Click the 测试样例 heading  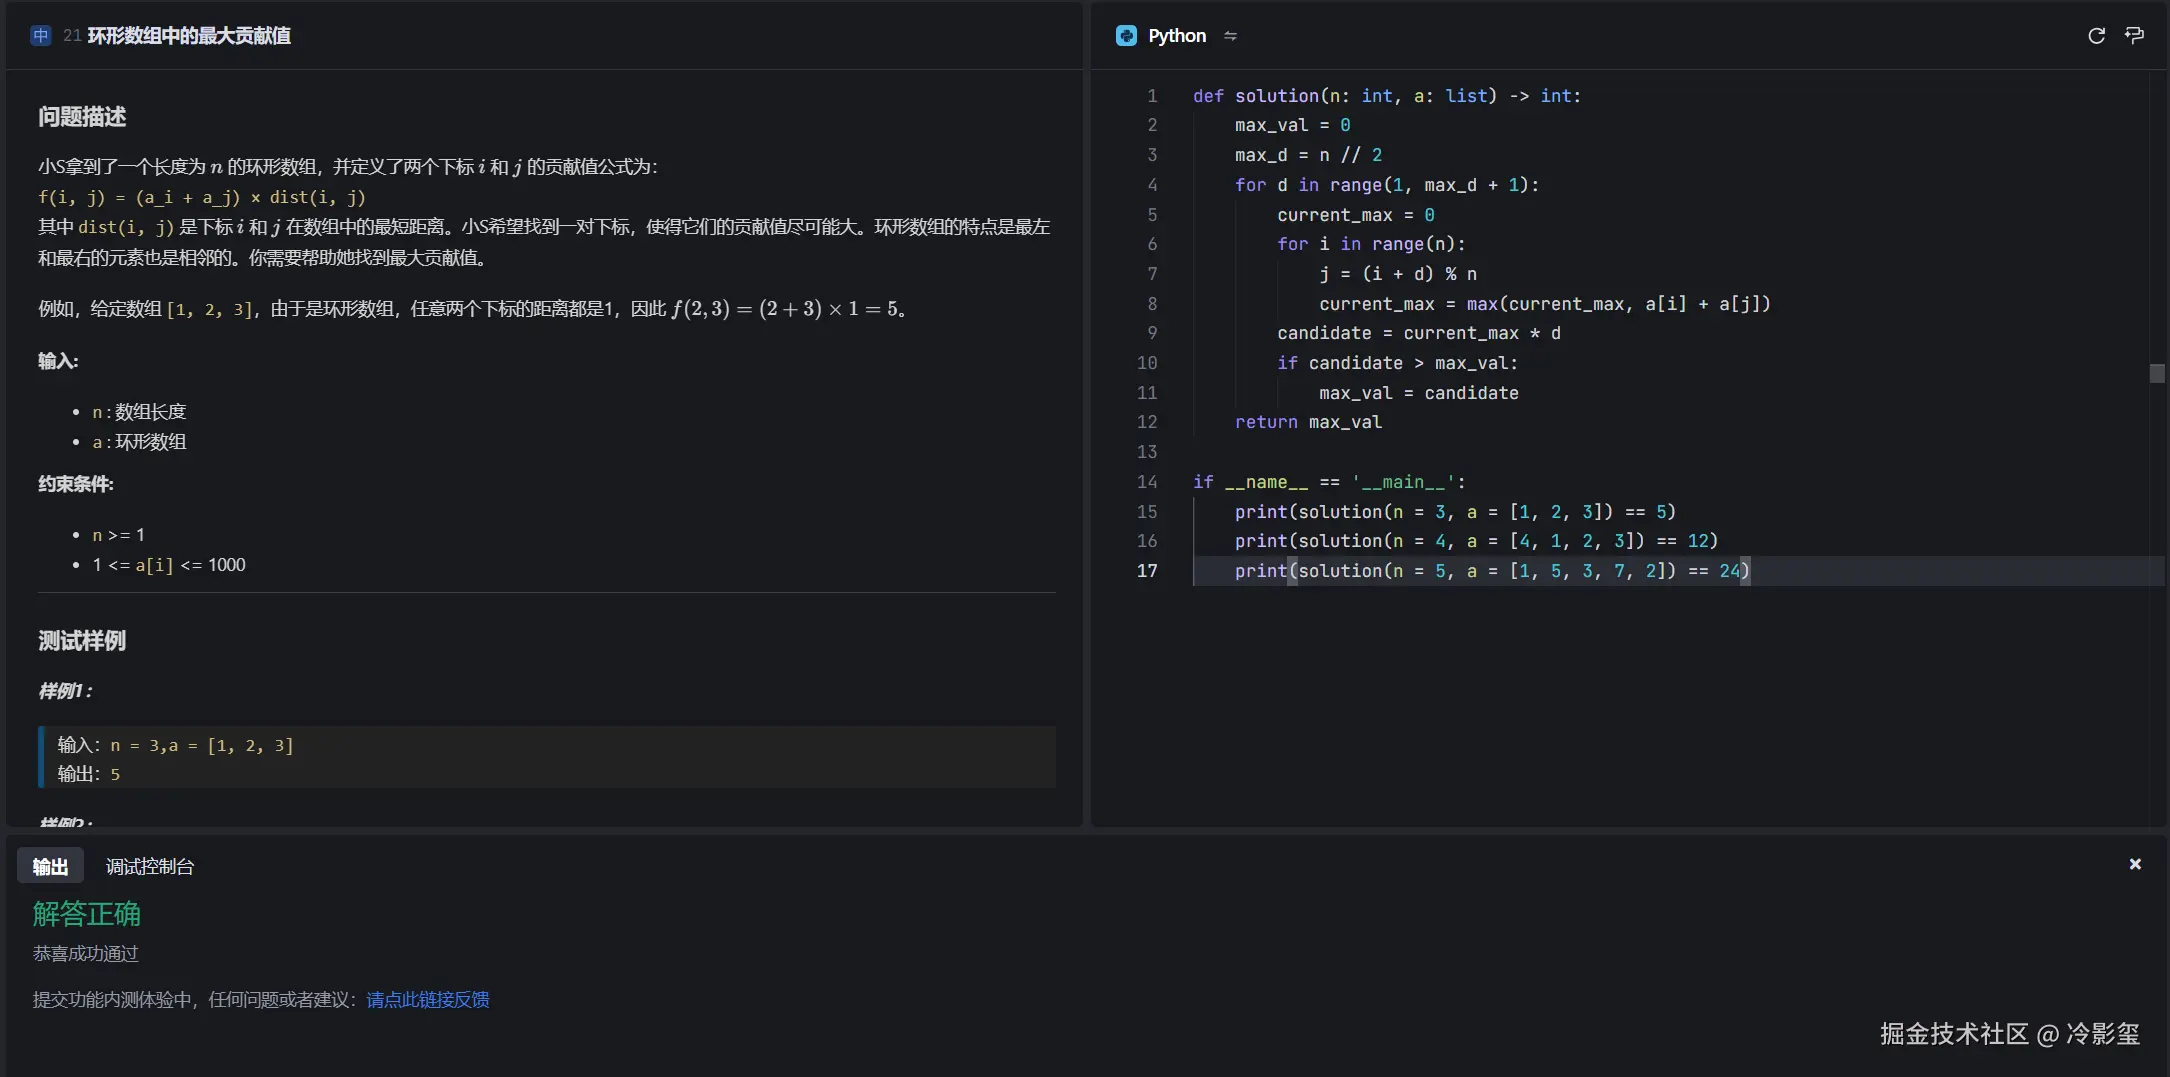pos(82,641)
